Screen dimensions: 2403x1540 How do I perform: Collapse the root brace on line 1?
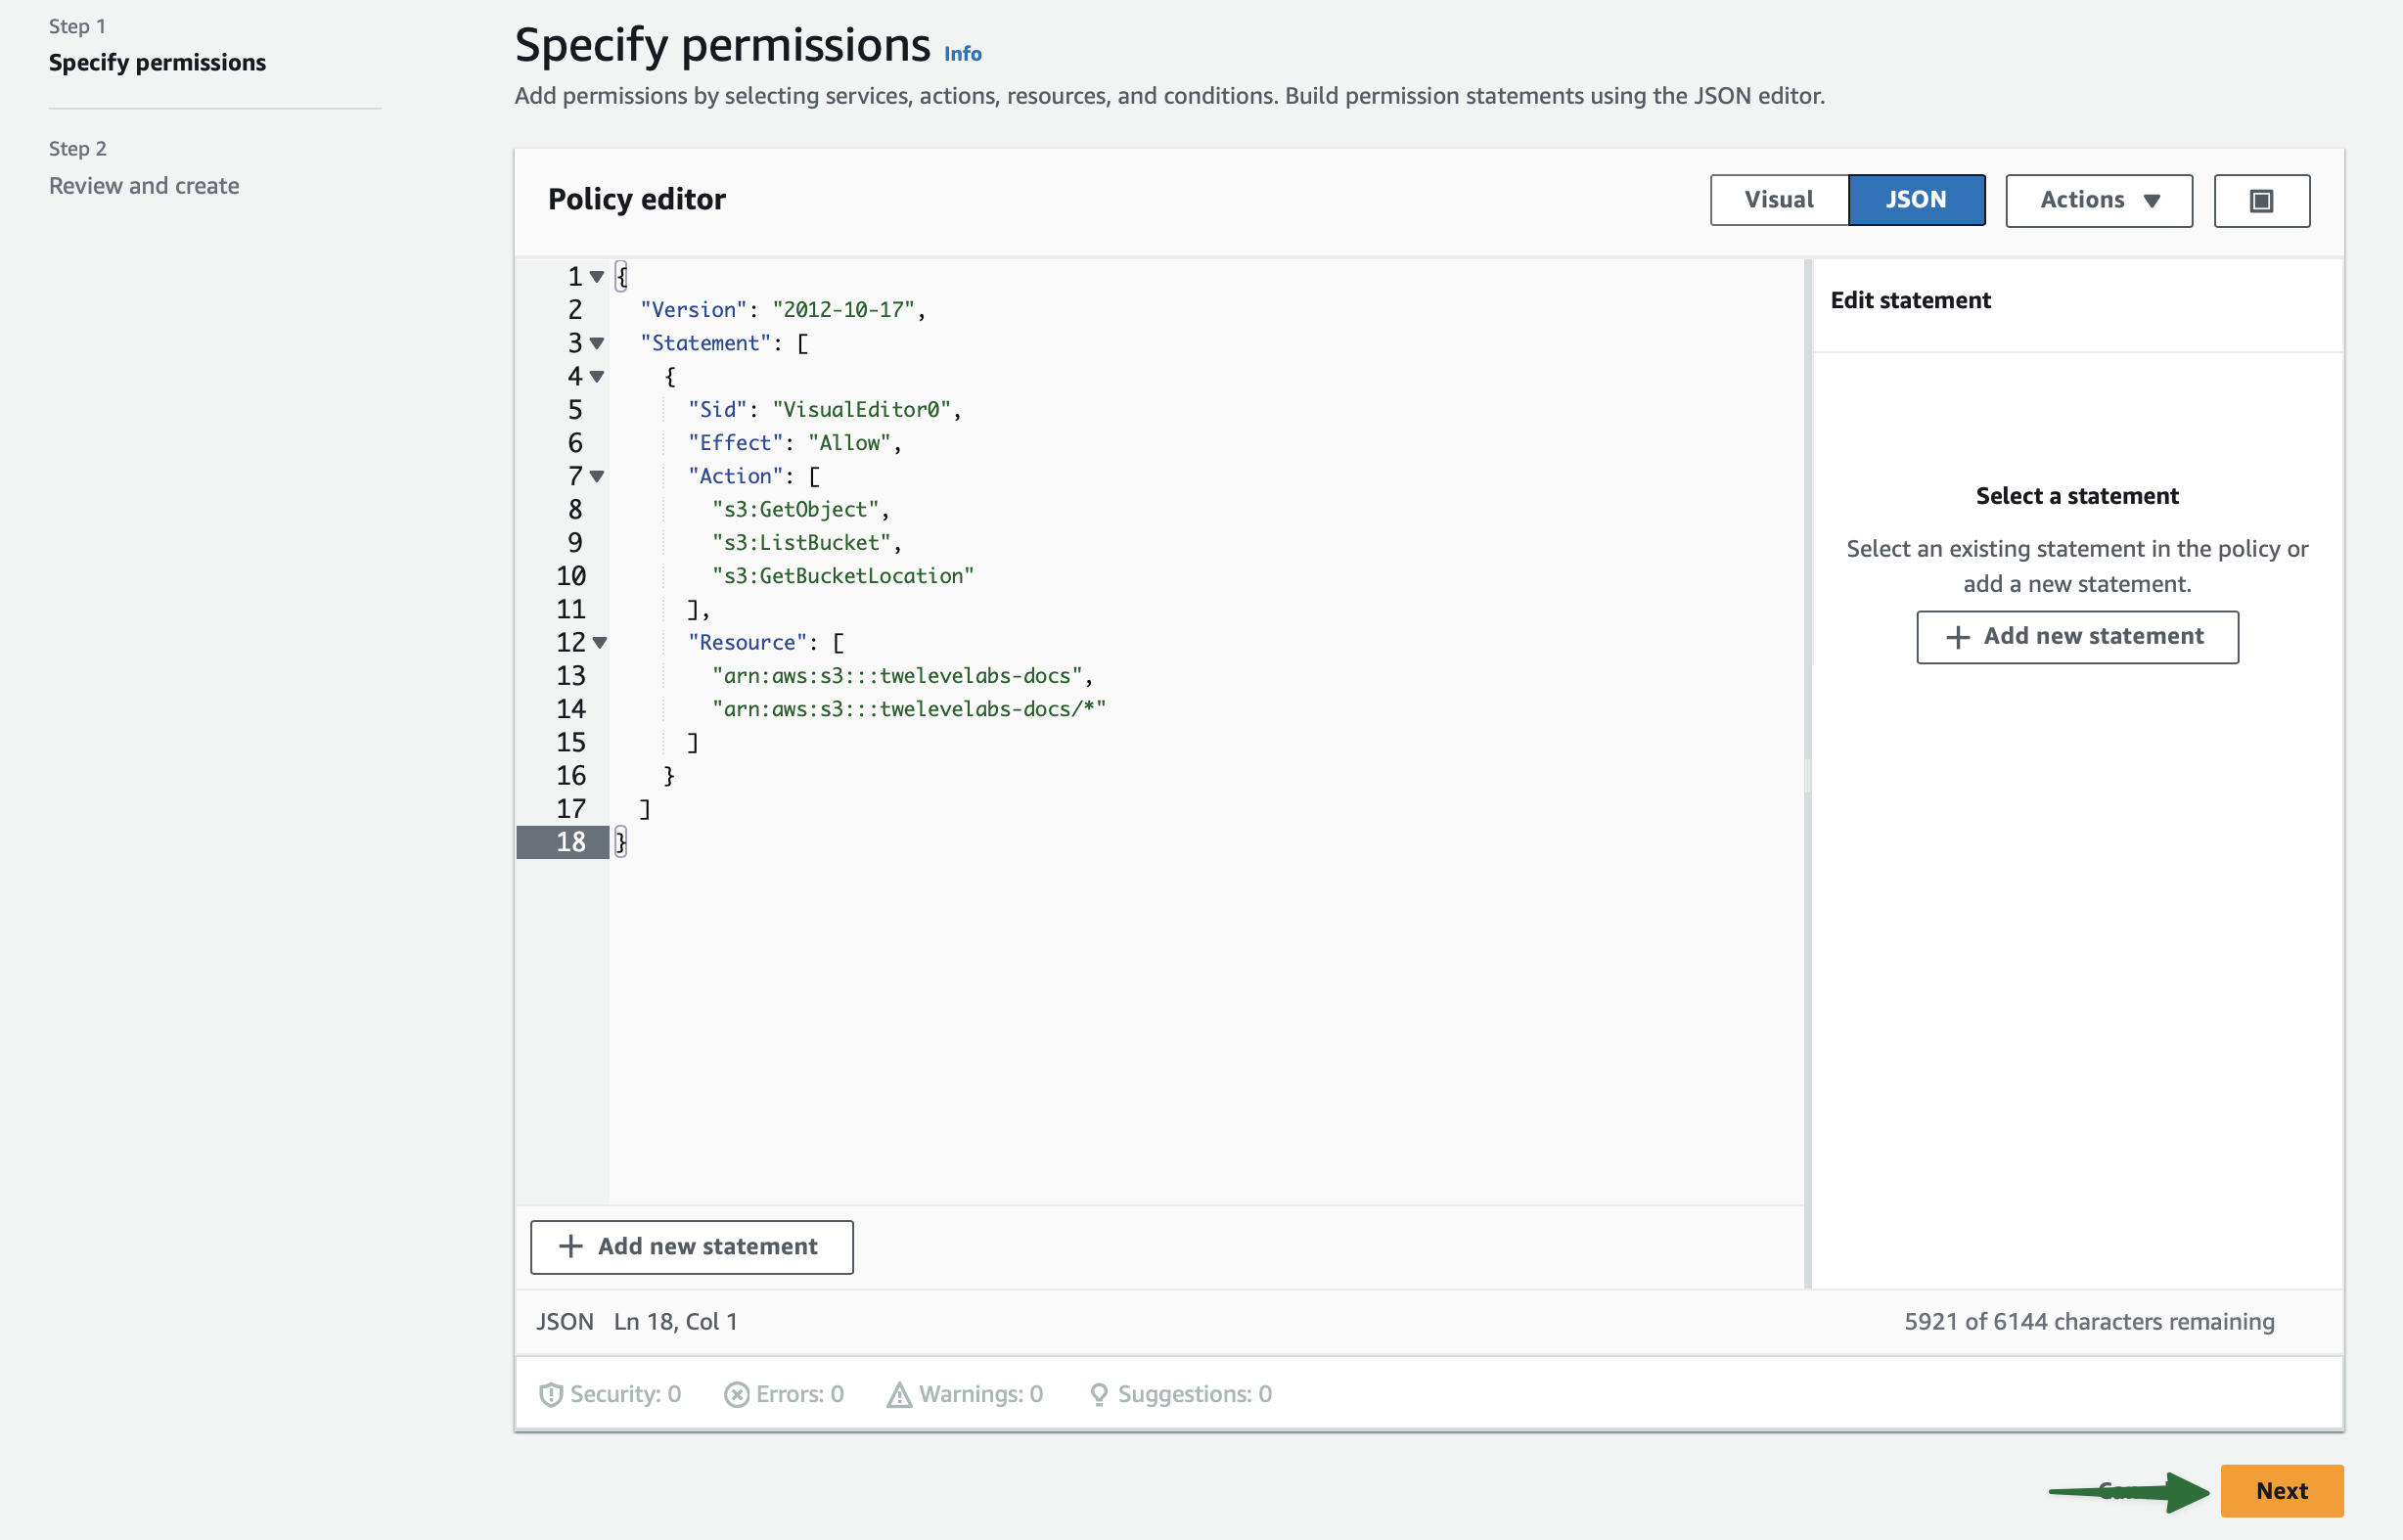[597, 277]
